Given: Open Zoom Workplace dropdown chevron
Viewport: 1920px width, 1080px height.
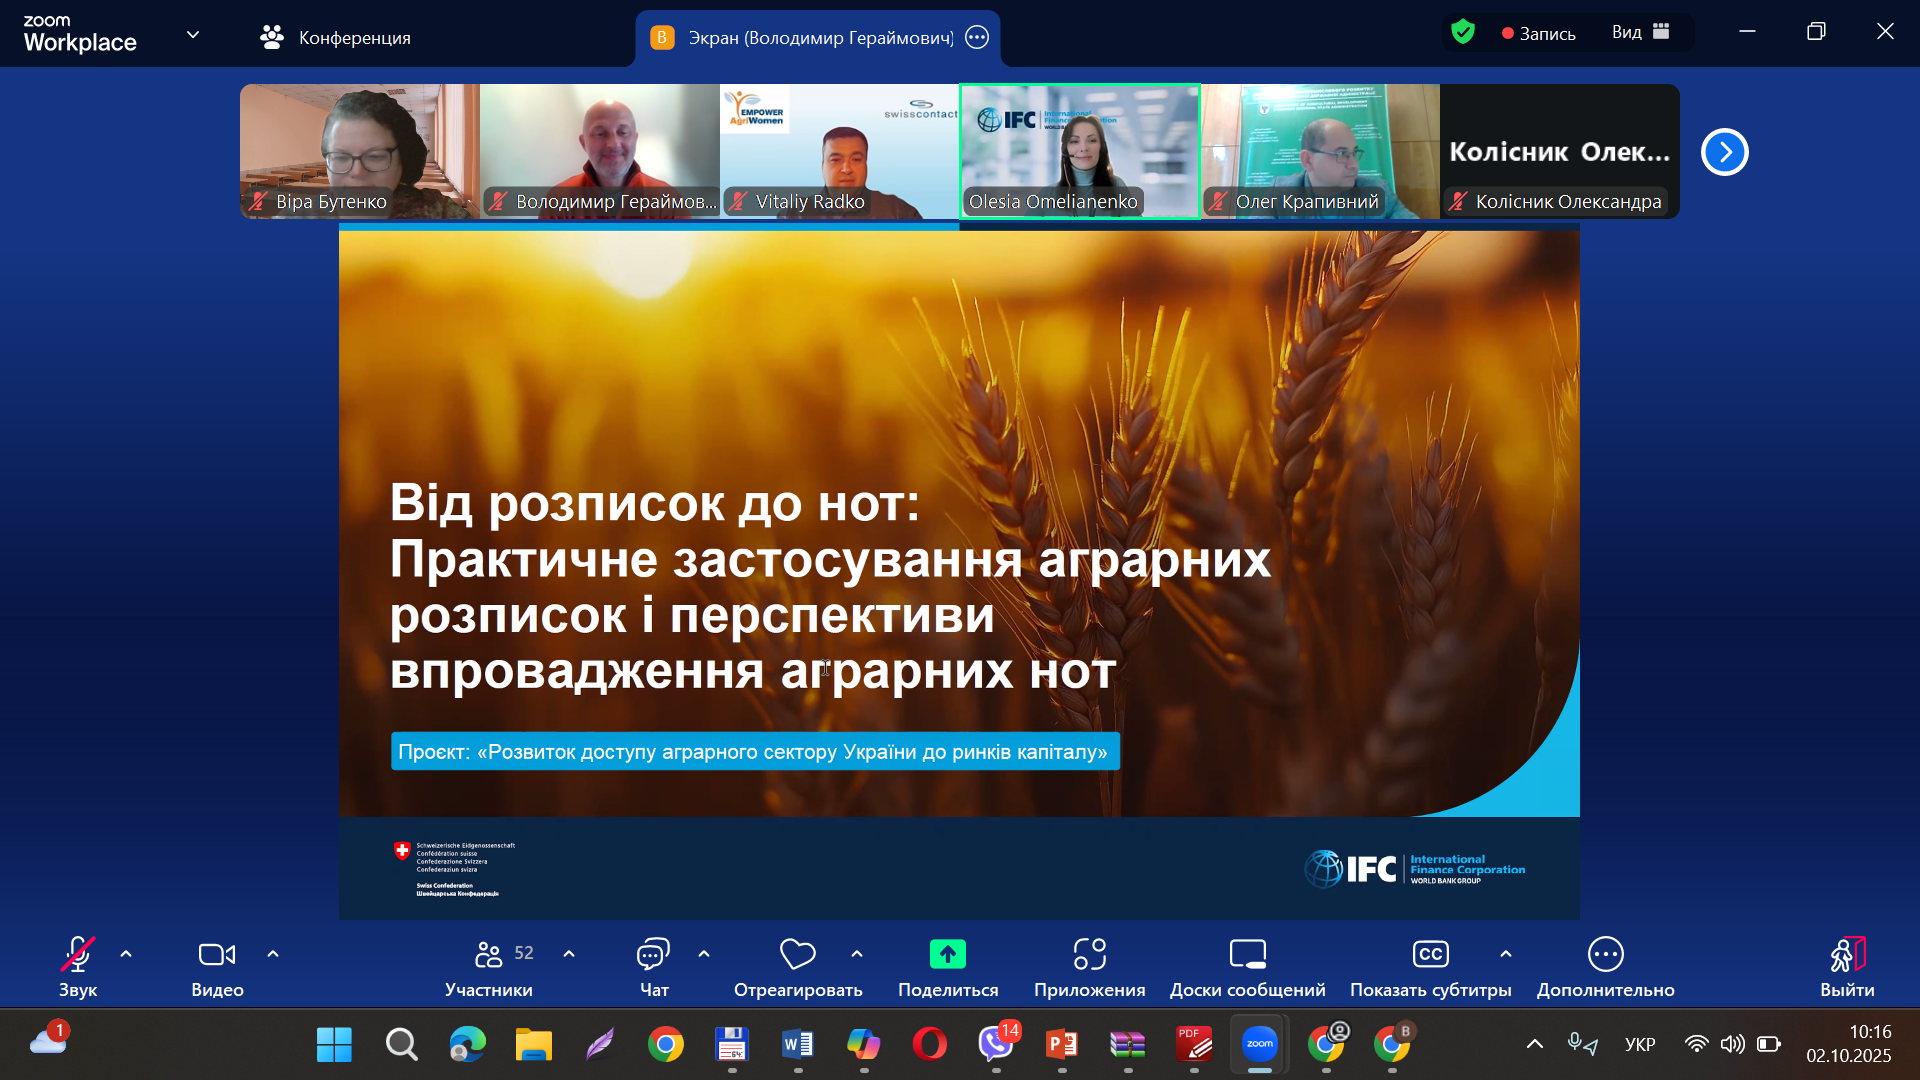Looking at the screenshot, I should (193, 35).
